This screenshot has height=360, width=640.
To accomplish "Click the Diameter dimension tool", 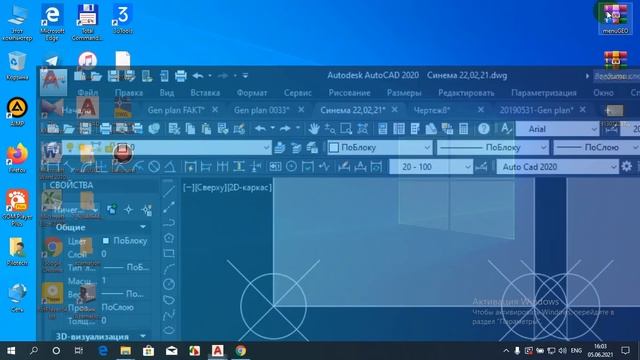I will [154, 167].
